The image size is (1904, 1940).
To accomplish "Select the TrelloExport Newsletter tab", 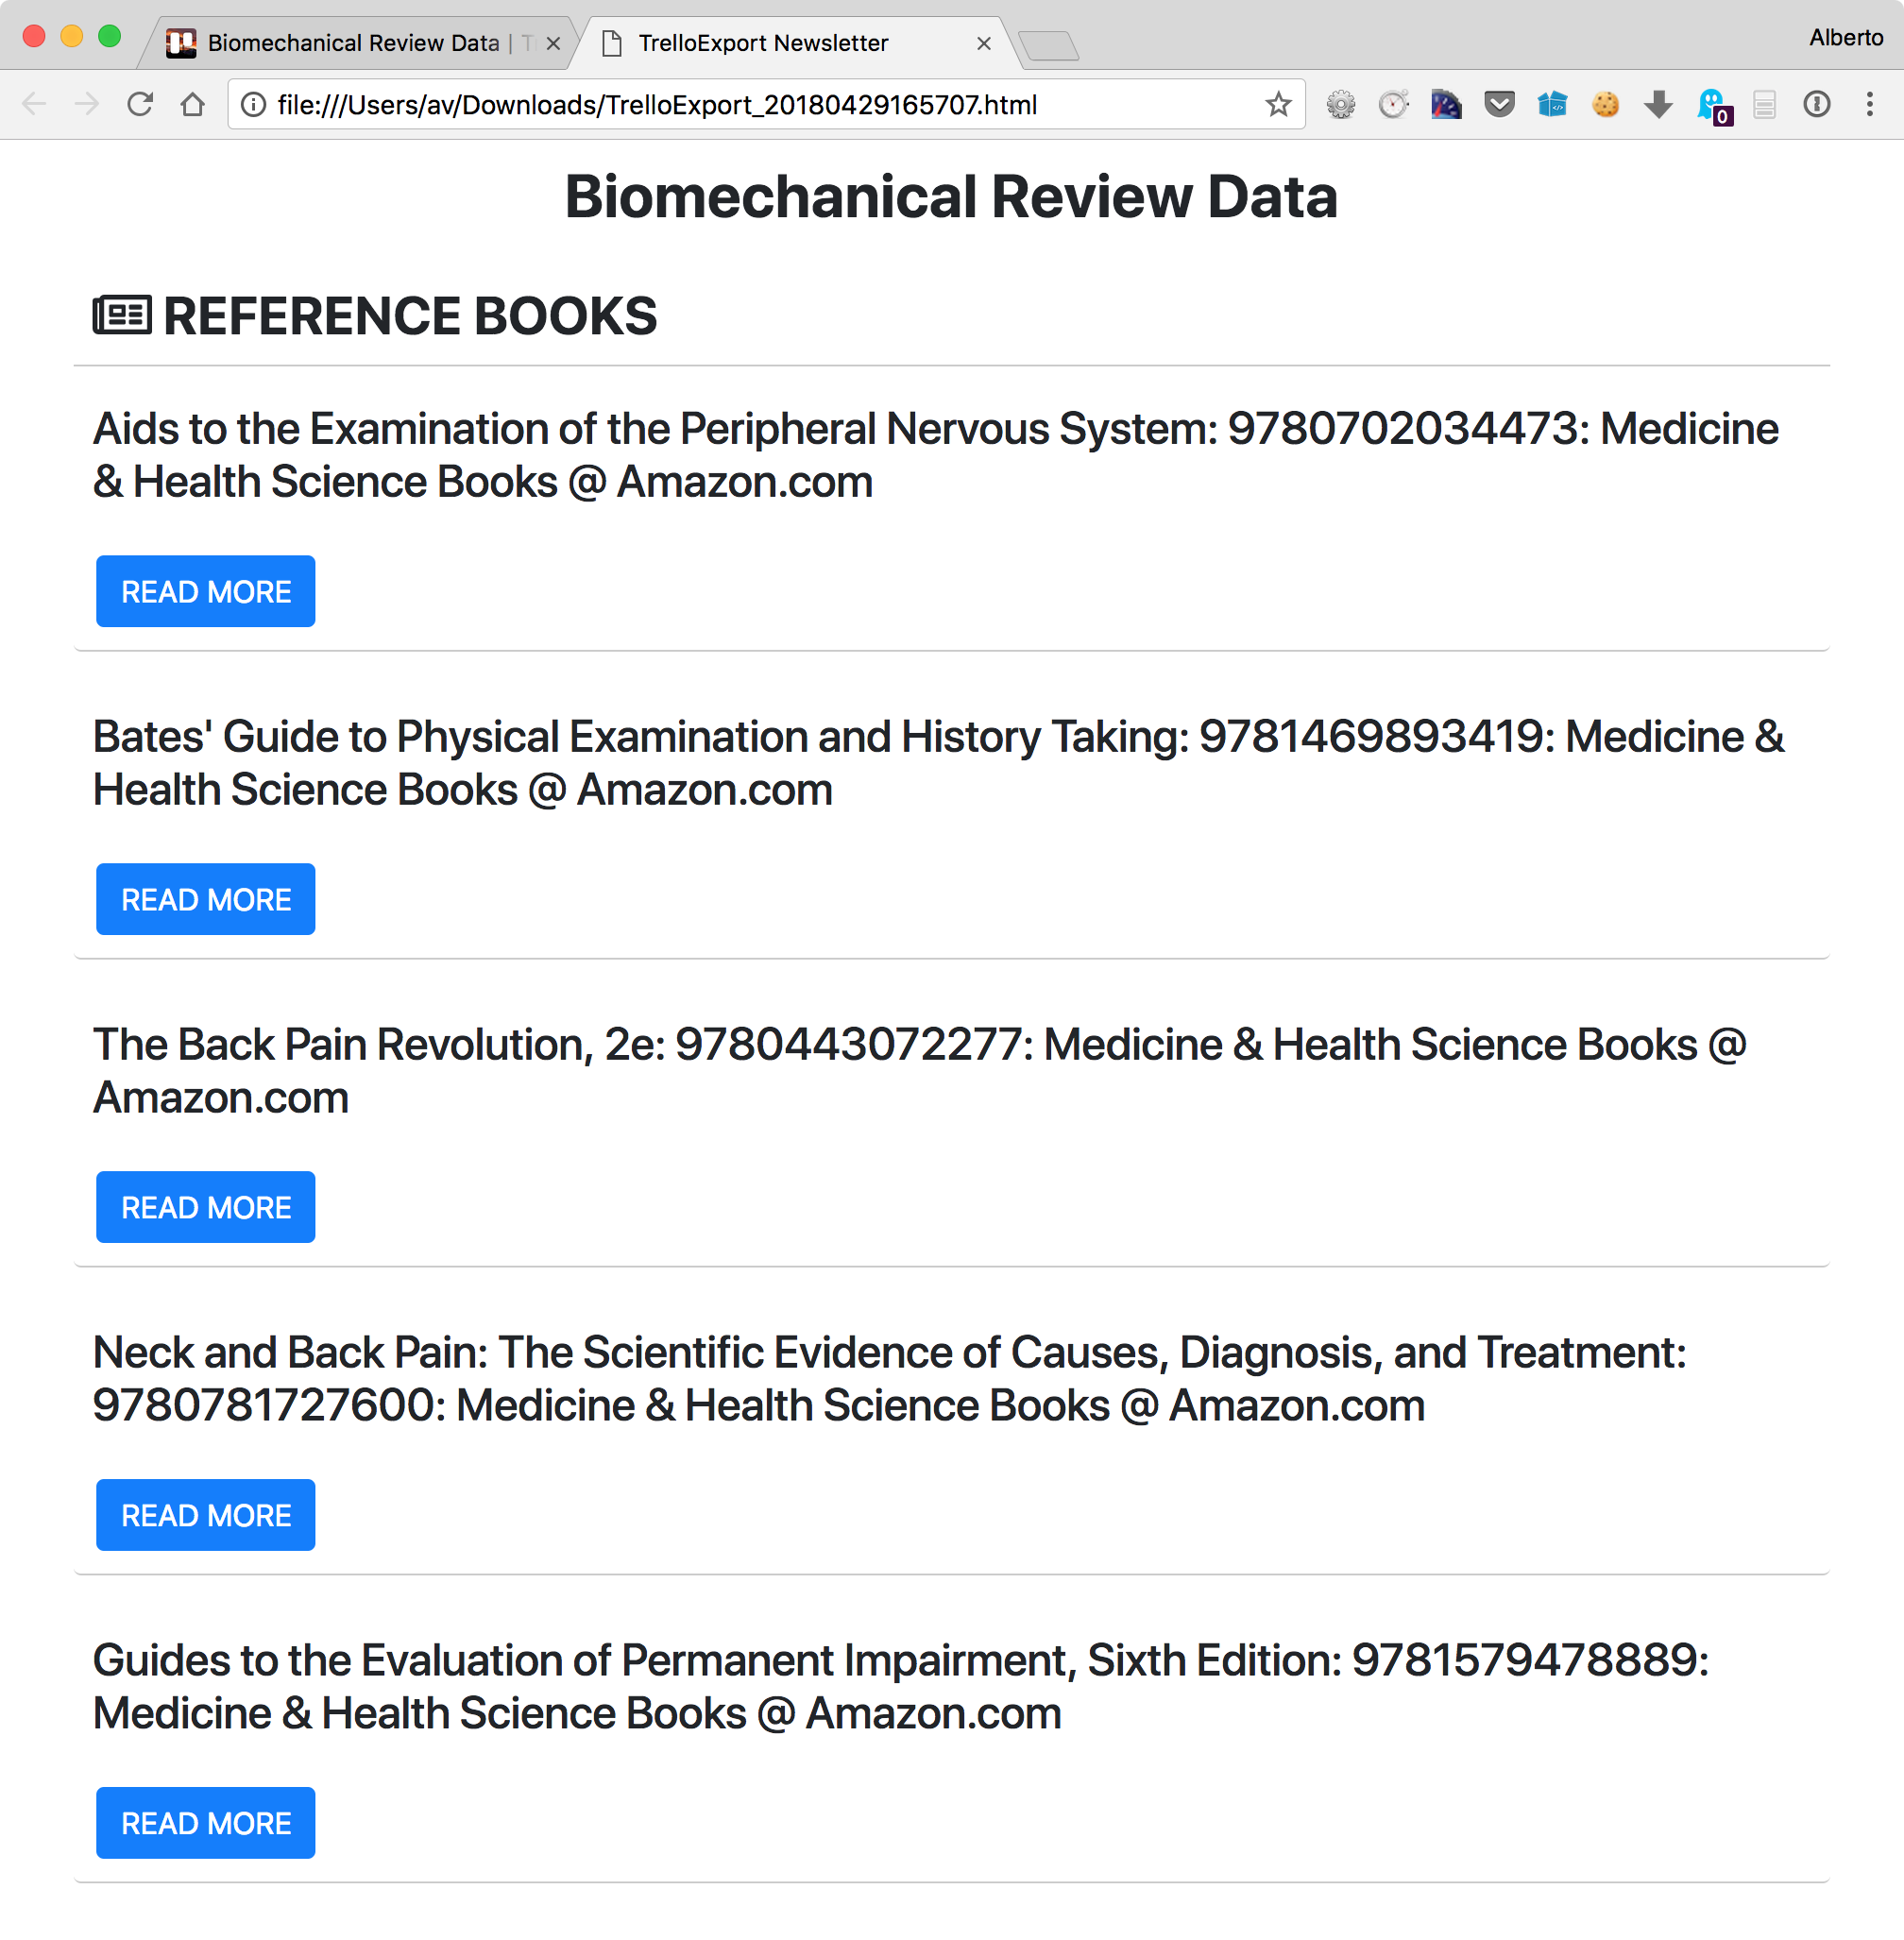I will click(762, 43).
